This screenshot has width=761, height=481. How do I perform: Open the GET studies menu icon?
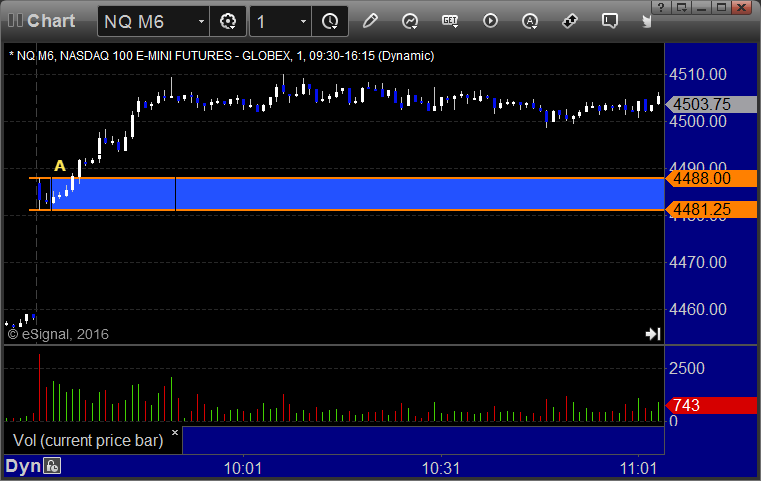coord(450,21)
